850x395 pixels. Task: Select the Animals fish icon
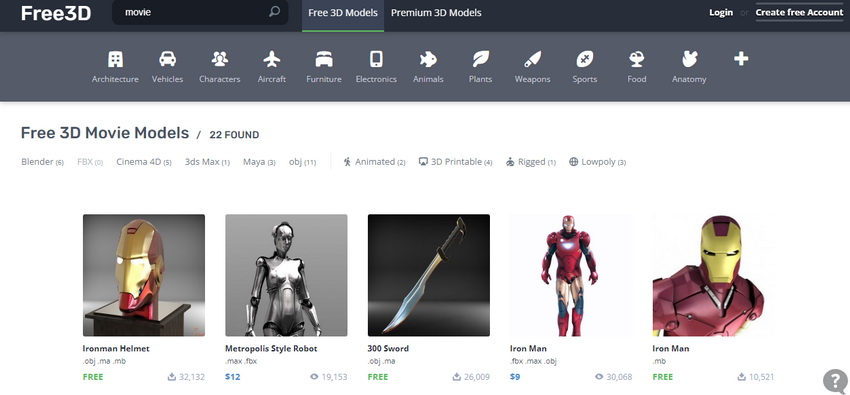428,59
